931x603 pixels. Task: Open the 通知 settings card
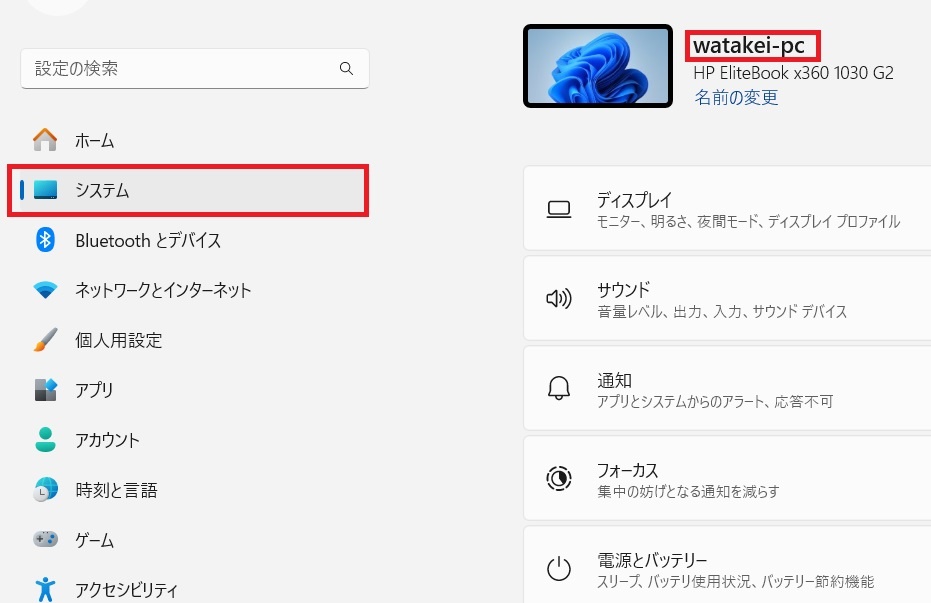(x=727, y=388)
